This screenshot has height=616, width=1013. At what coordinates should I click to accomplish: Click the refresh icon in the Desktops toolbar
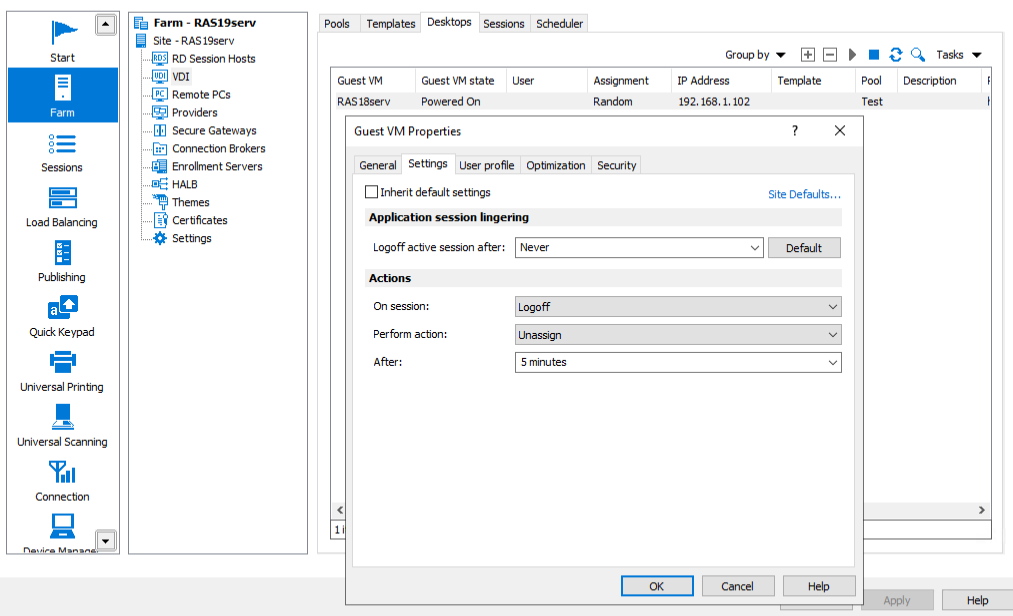click(x=896, y=55)
